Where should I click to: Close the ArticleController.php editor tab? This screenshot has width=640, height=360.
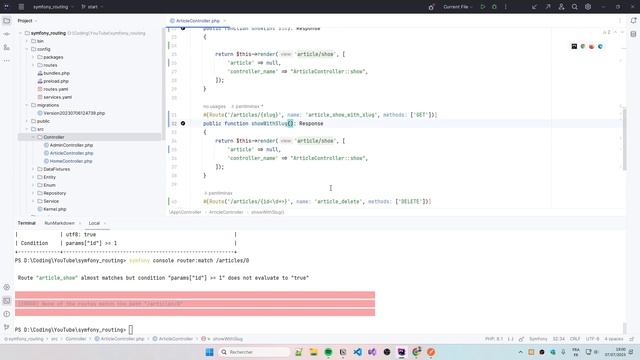(224, 20)
